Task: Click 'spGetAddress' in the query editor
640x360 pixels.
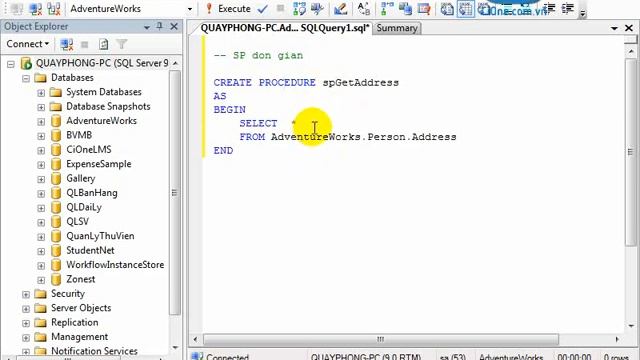Action: [360, 82]
